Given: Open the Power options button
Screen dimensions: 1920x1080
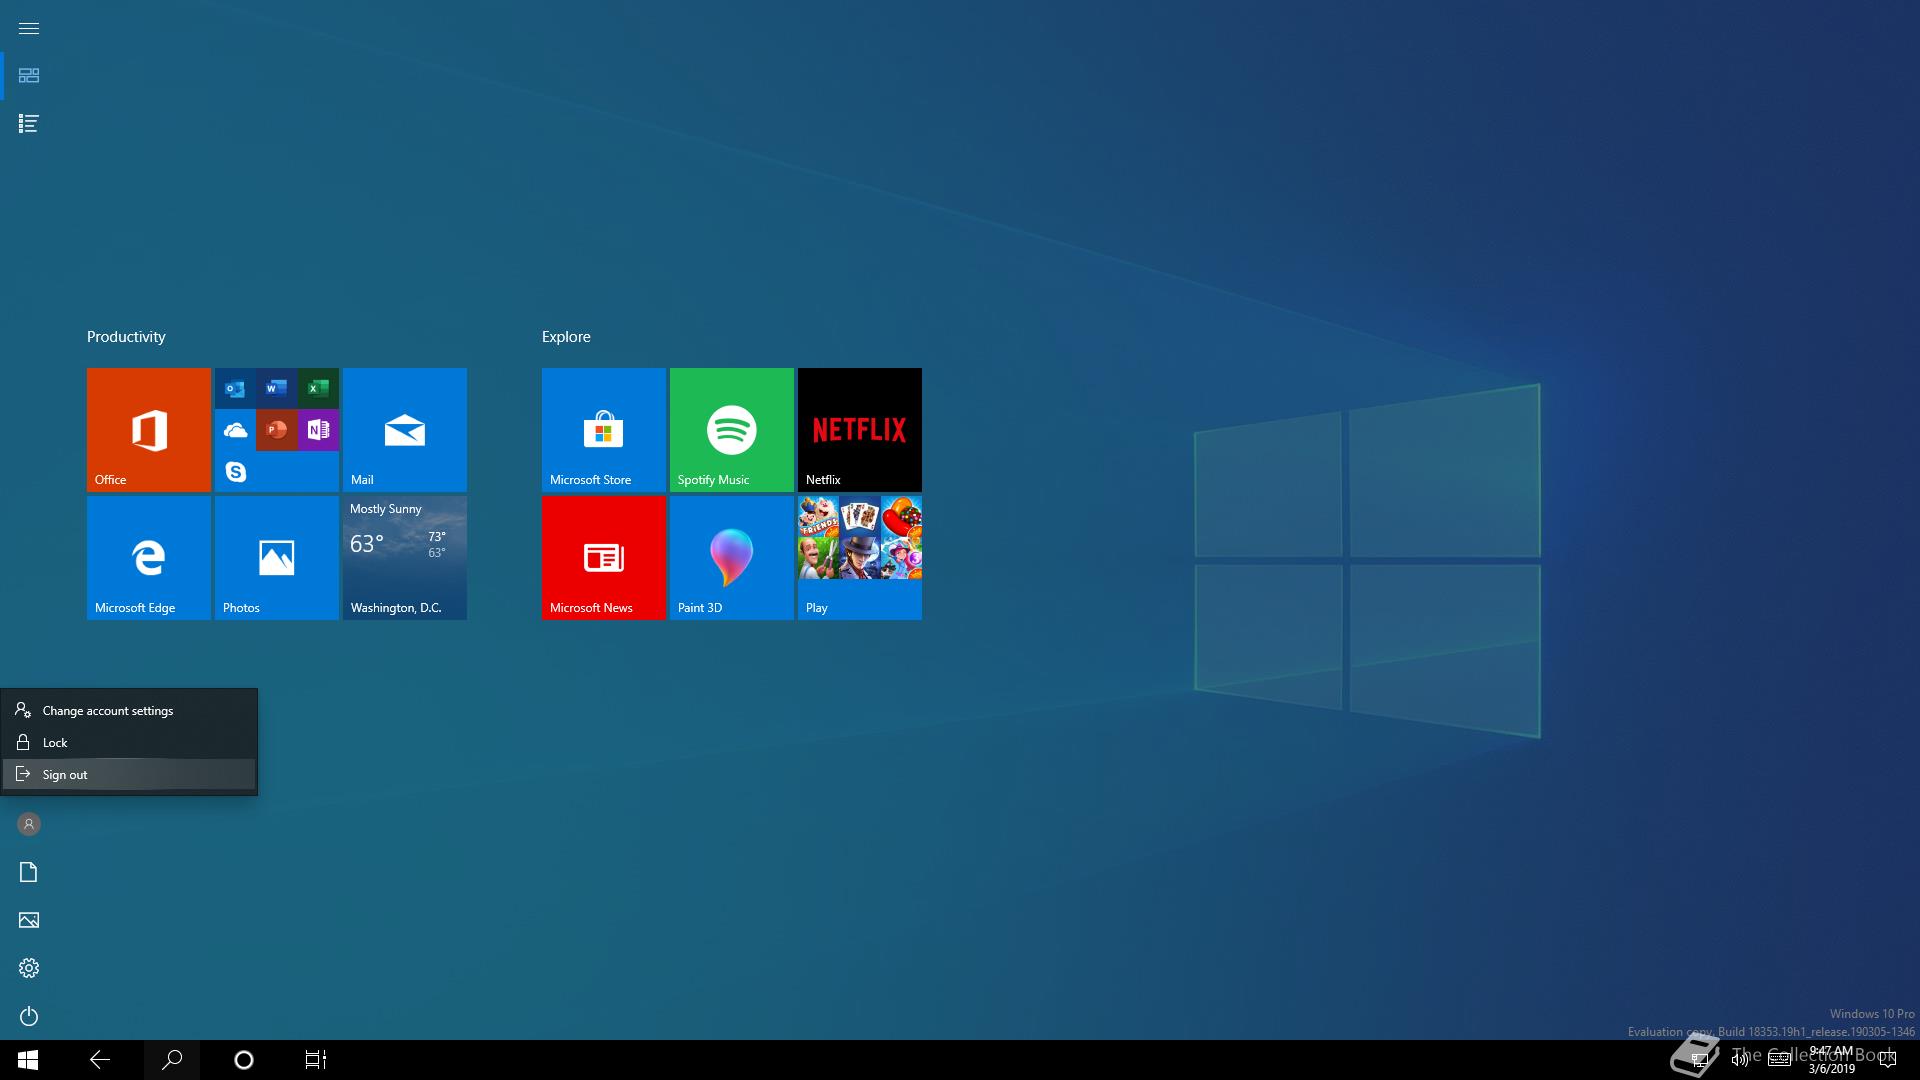Looking at the screenshot, I should 29,1016.
